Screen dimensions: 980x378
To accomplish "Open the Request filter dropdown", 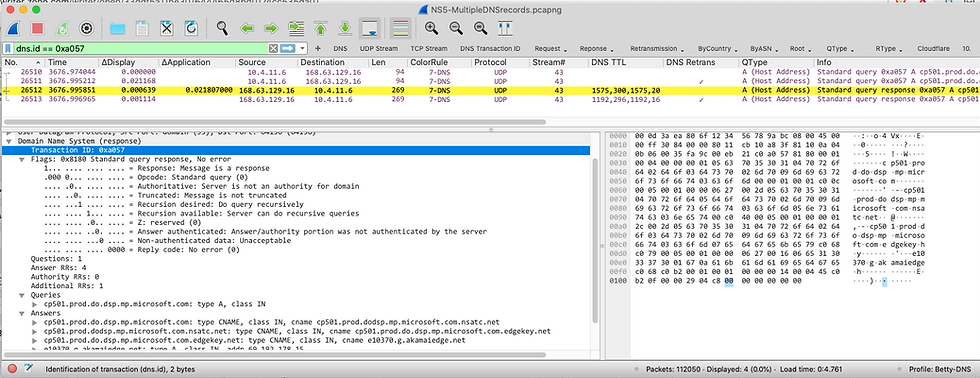I will click(x=551, y=48).
